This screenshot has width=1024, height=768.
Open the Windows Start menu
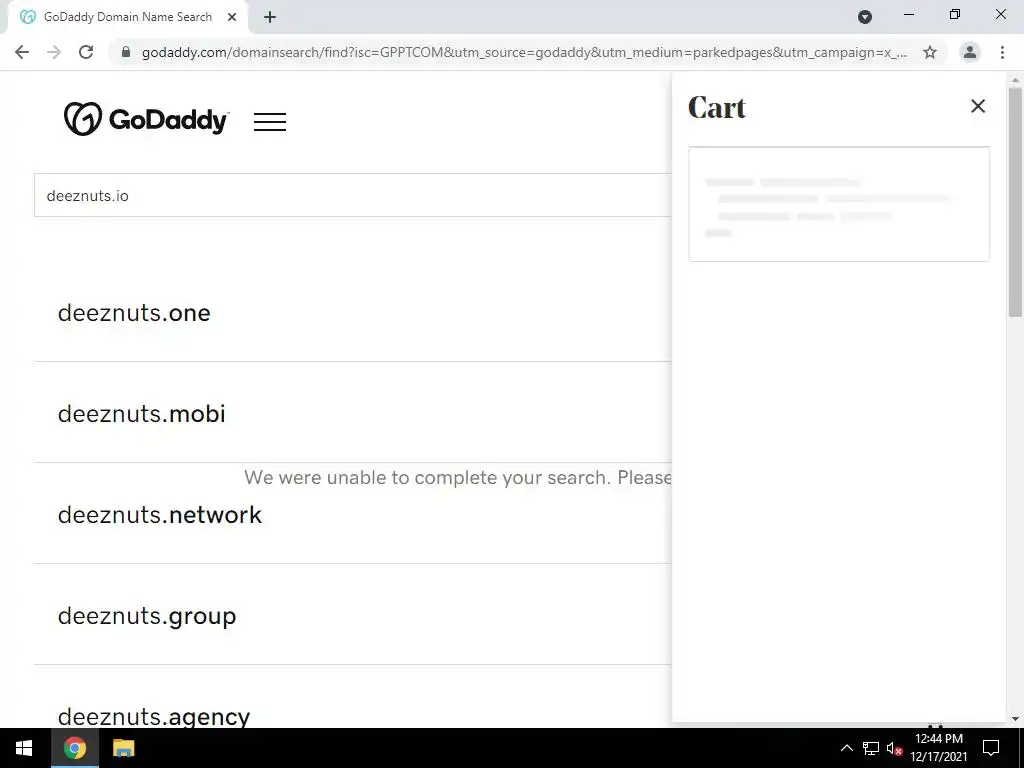(x=24, y=748)
